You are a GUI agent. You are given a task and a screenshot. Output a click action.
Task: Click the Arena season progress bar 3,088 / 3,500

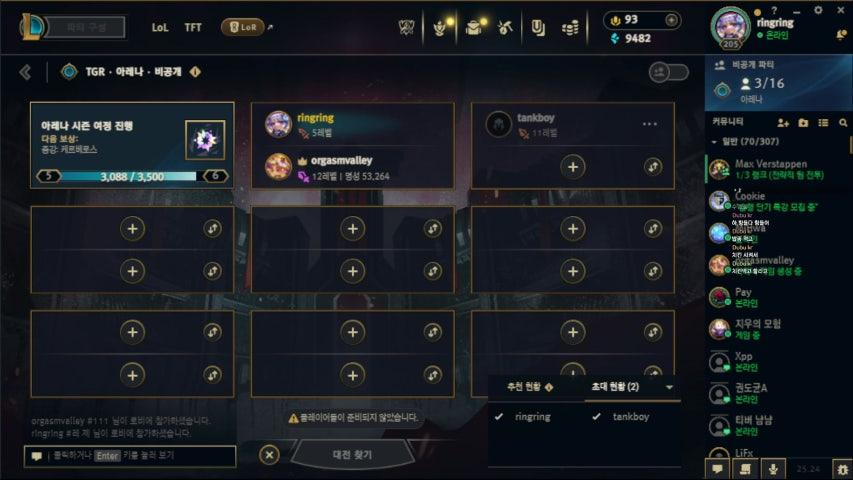pyautogui.click(x=132, y=176)
